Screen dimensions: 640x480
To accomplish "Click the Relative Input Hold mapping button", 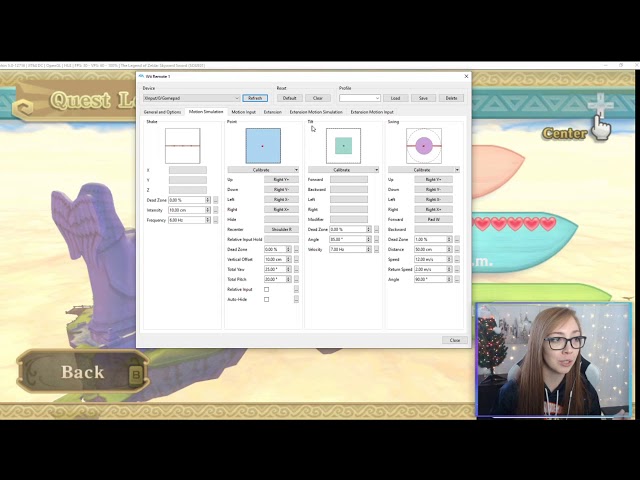I will pos(281,240).
